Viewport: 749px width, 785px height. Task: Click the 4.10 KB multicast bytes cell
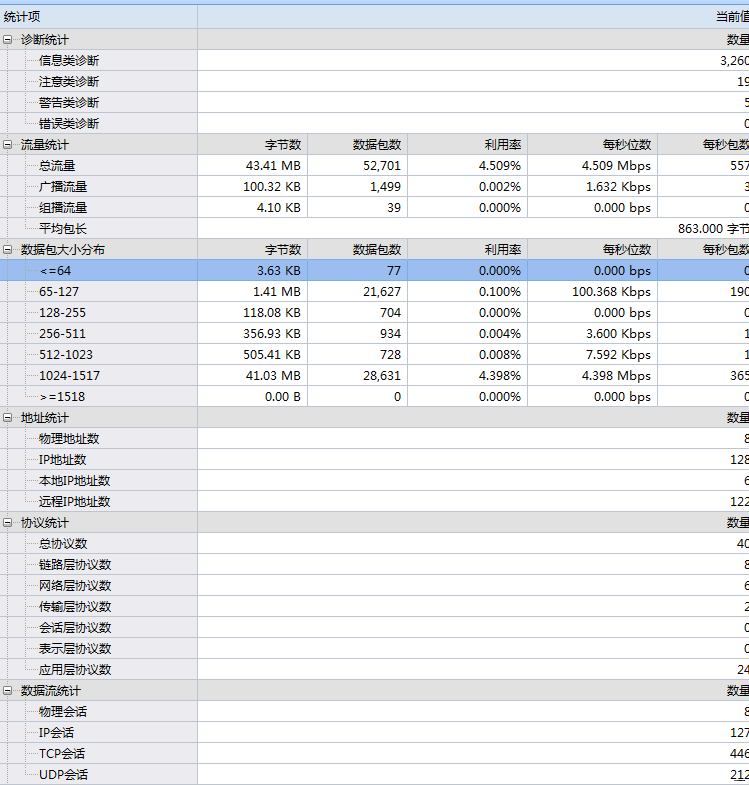253,208
